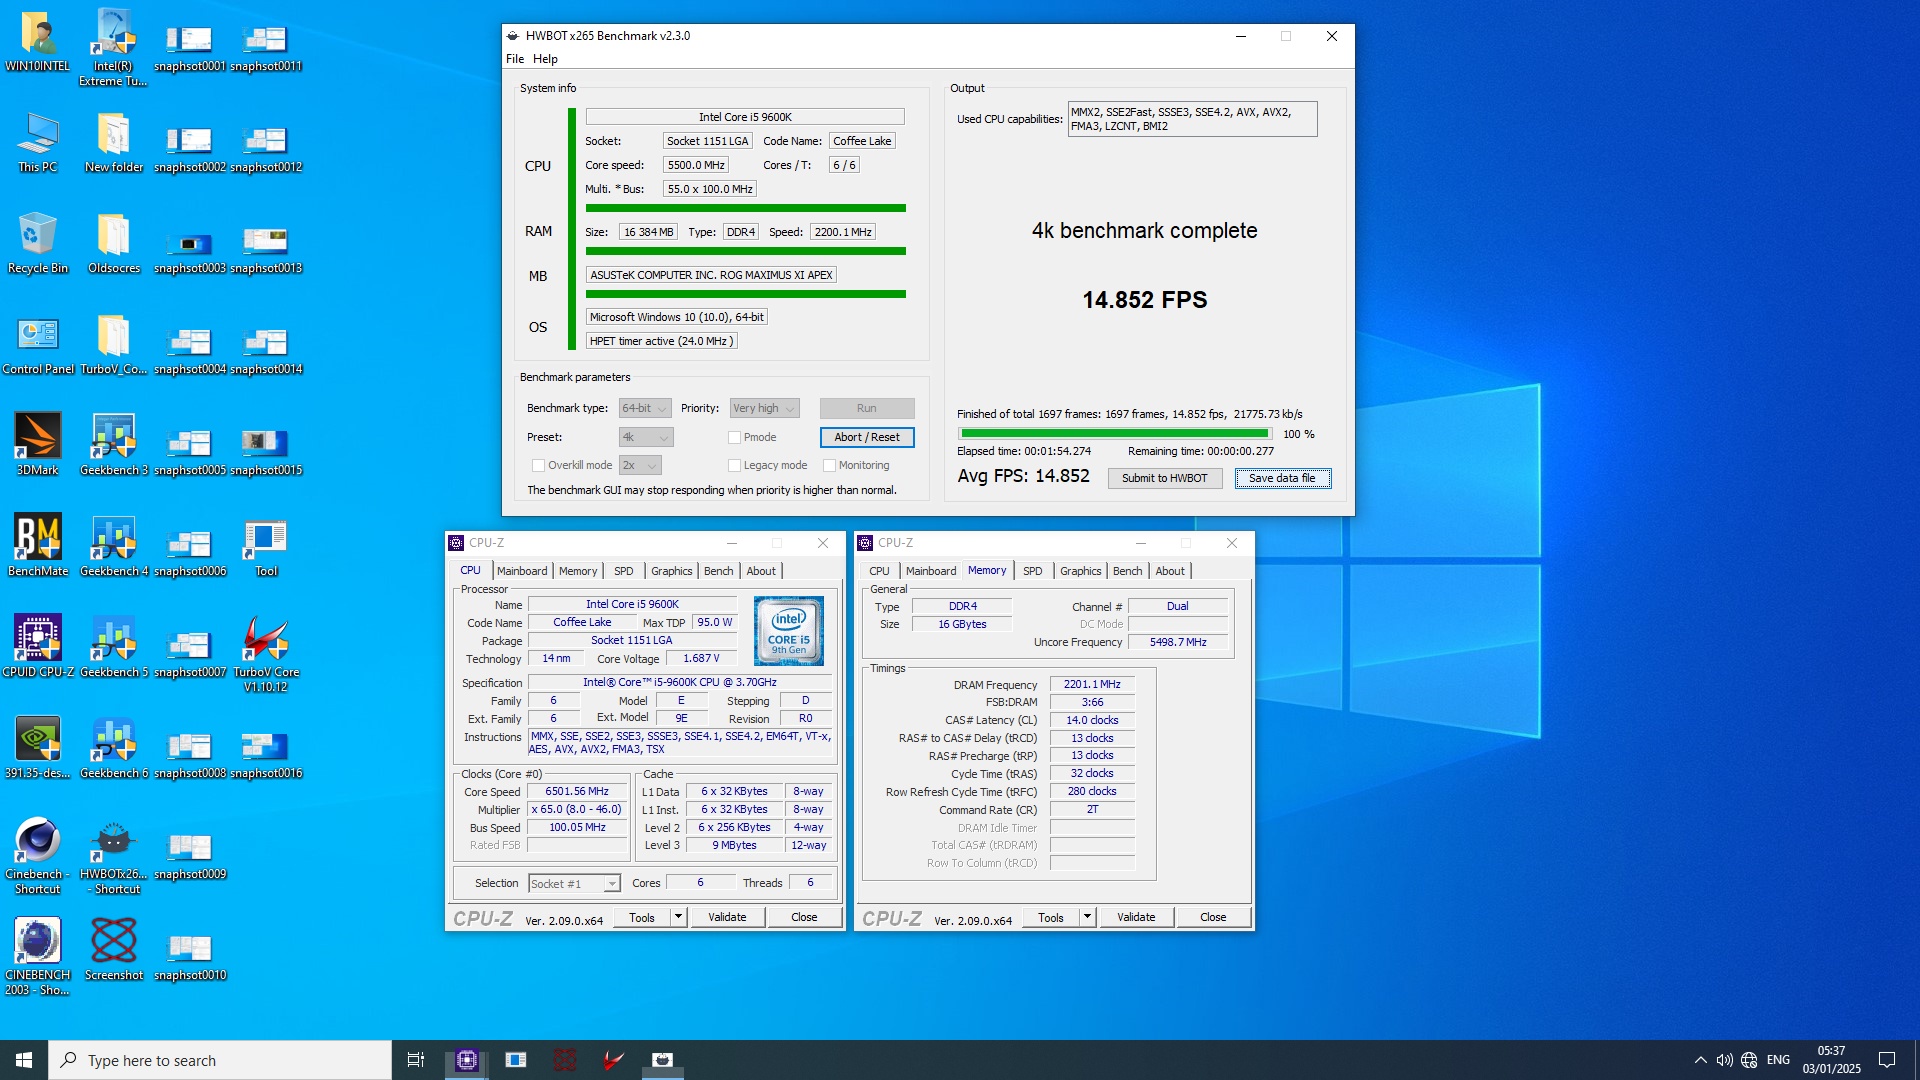Viewport: 1920px width, 1080px height.
Task: Click the green CPU status bar
Action: click(746, 208)
